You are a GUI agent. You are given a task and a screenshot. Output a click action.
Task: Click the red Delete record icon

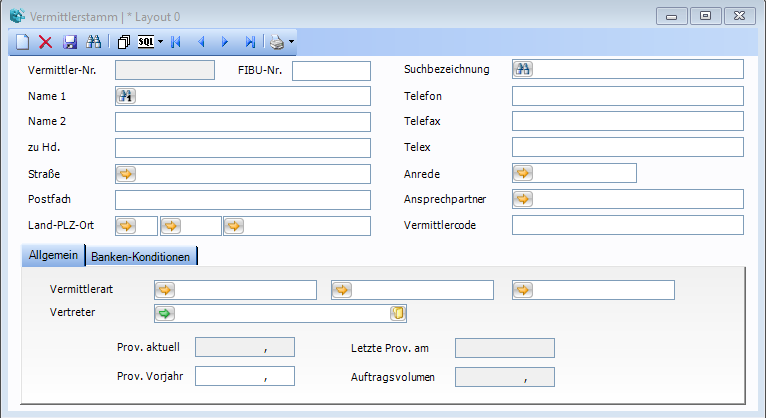click(x=46, y=42)
